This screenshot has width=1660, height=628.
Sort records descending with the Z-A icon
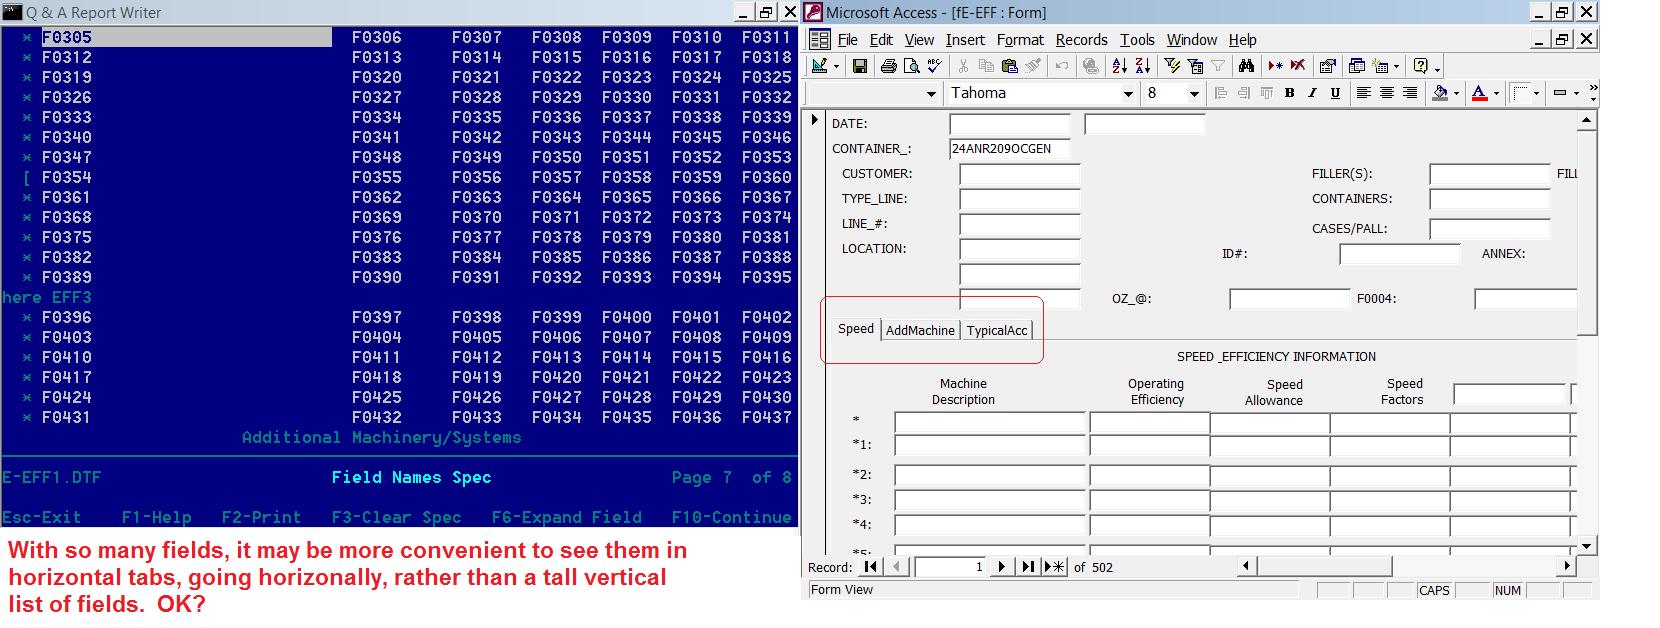1143,66
